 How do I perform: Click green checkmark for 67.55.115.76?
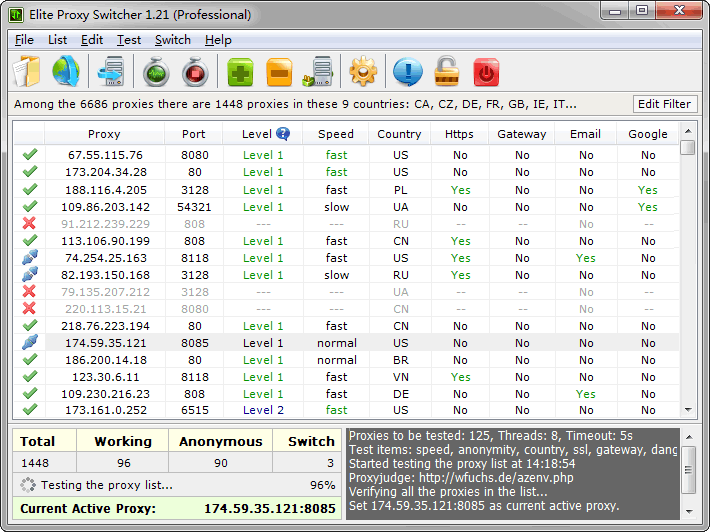pos(30,155)
